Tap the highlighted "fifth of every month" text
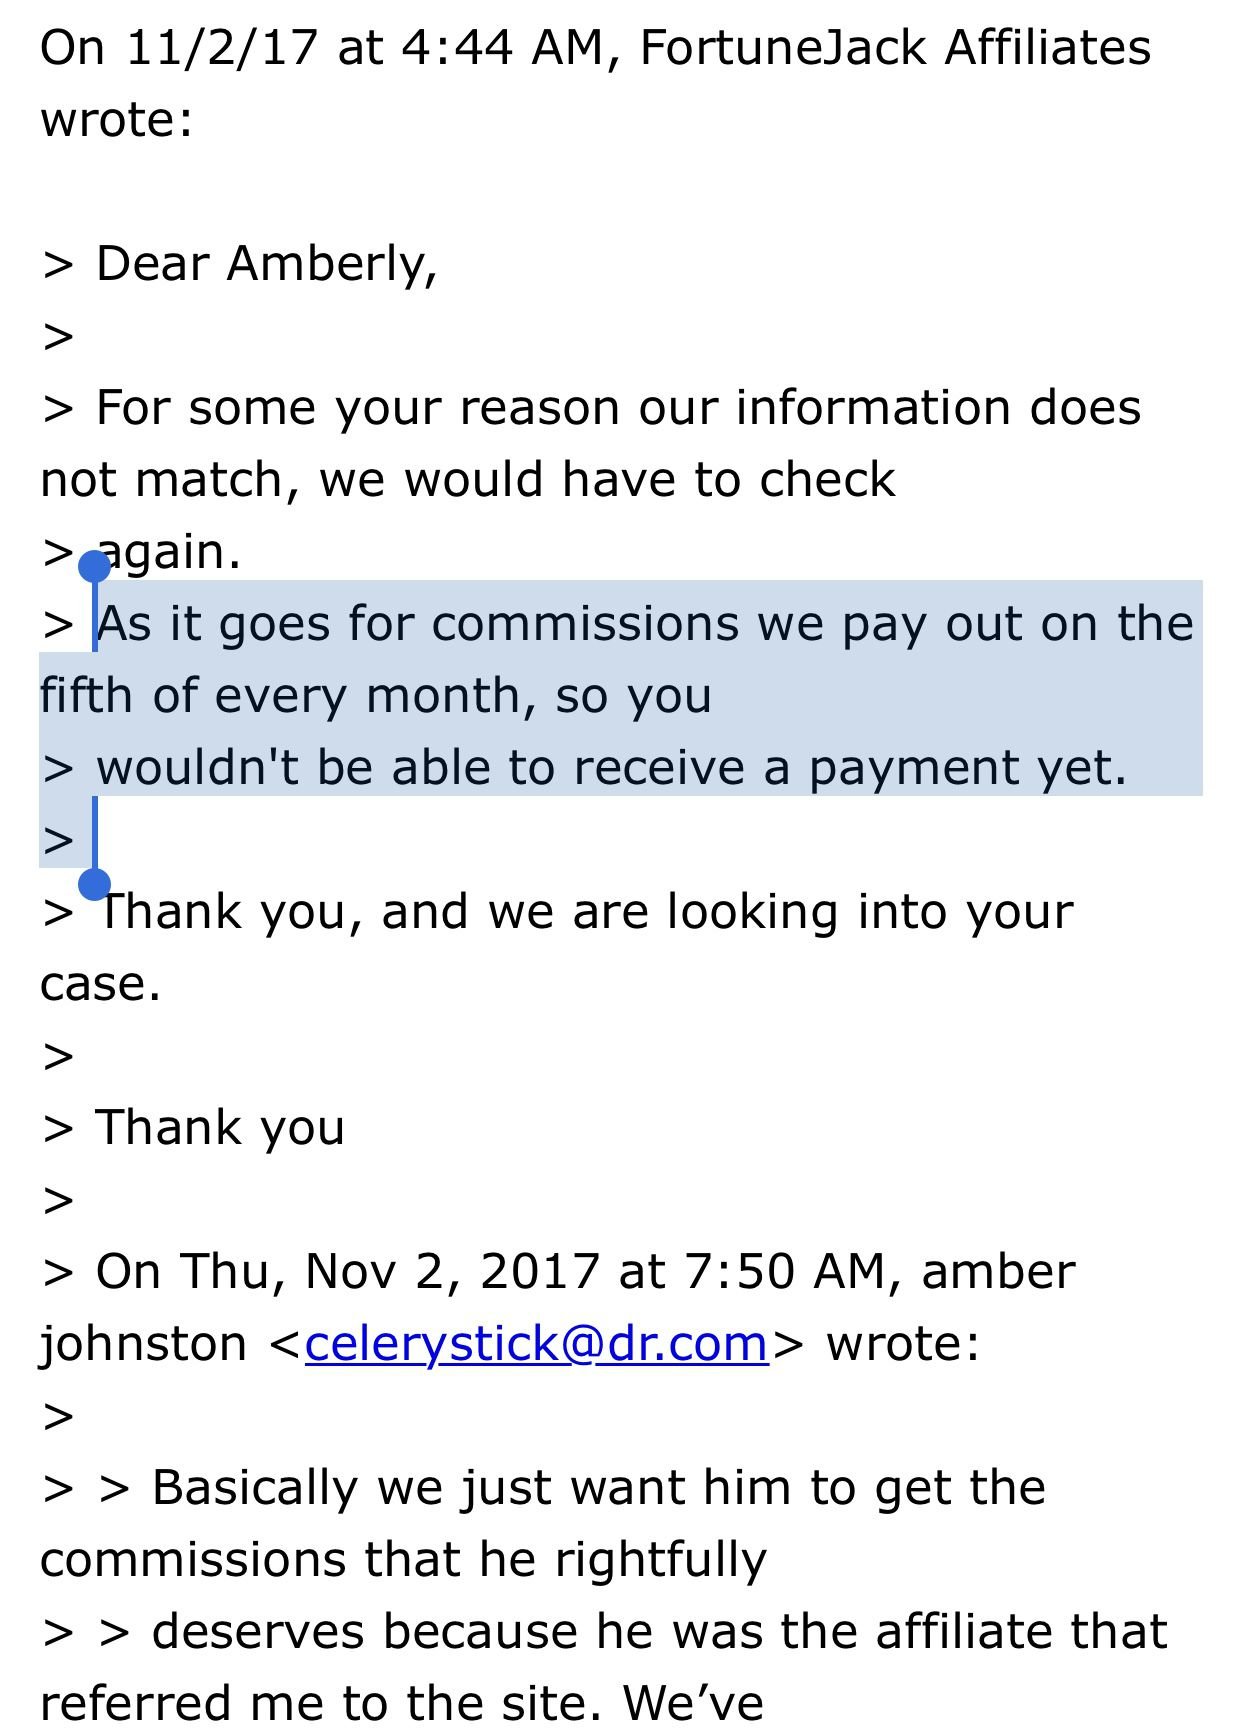Image resolution: width=1242 pixels, height=1735 pixels. 271,695
